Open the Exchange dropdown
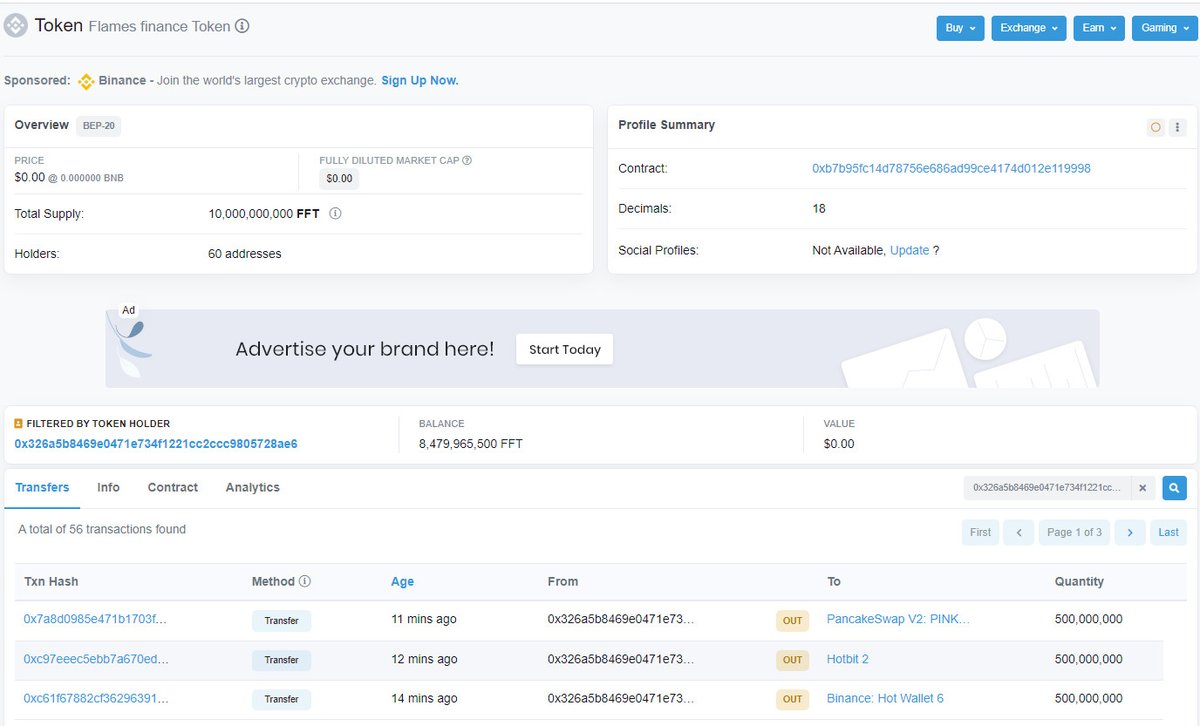This screenshot has width=1200, height=726. click(1028, 28)
